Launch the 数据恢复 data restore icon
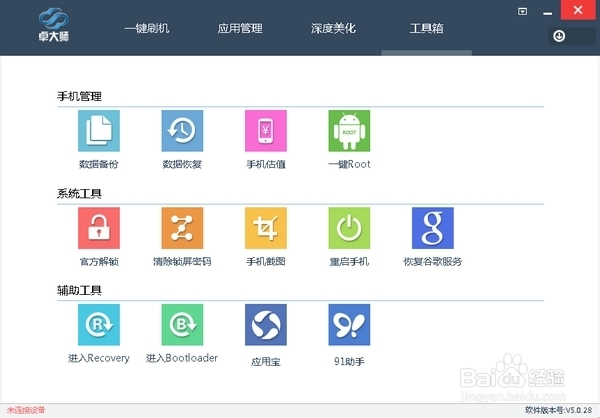Viewport: 600px width, 418px height. [x=182, y=131]
